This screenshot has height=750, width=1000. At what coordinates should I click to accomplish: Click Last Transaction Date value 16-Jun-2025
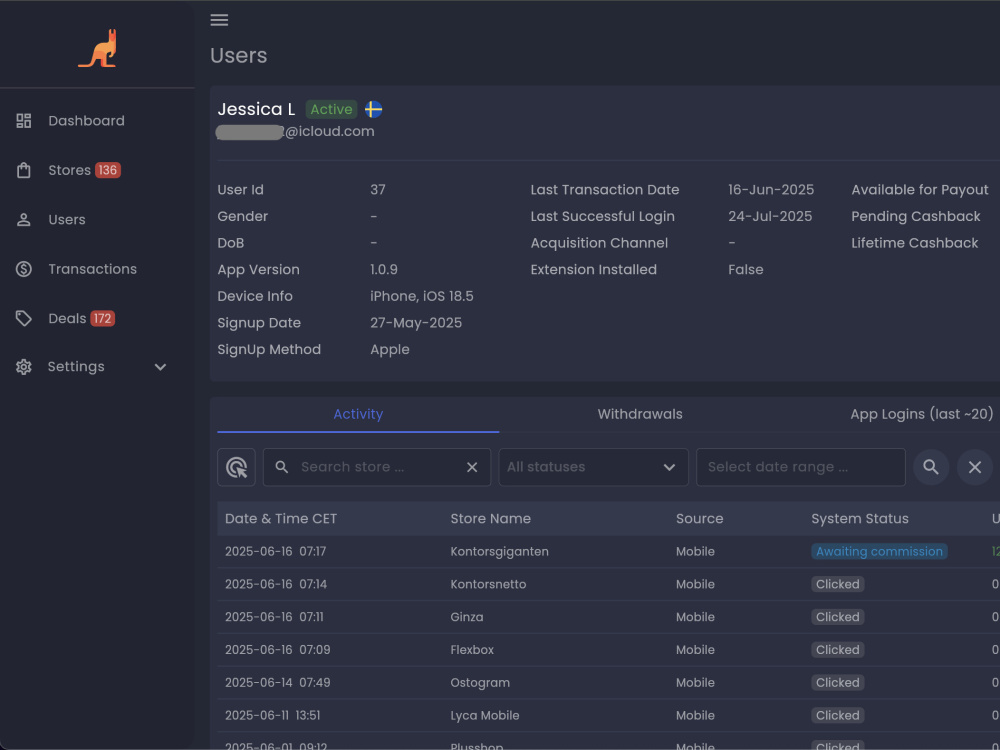pyautogui.click(x=771, y=189)
